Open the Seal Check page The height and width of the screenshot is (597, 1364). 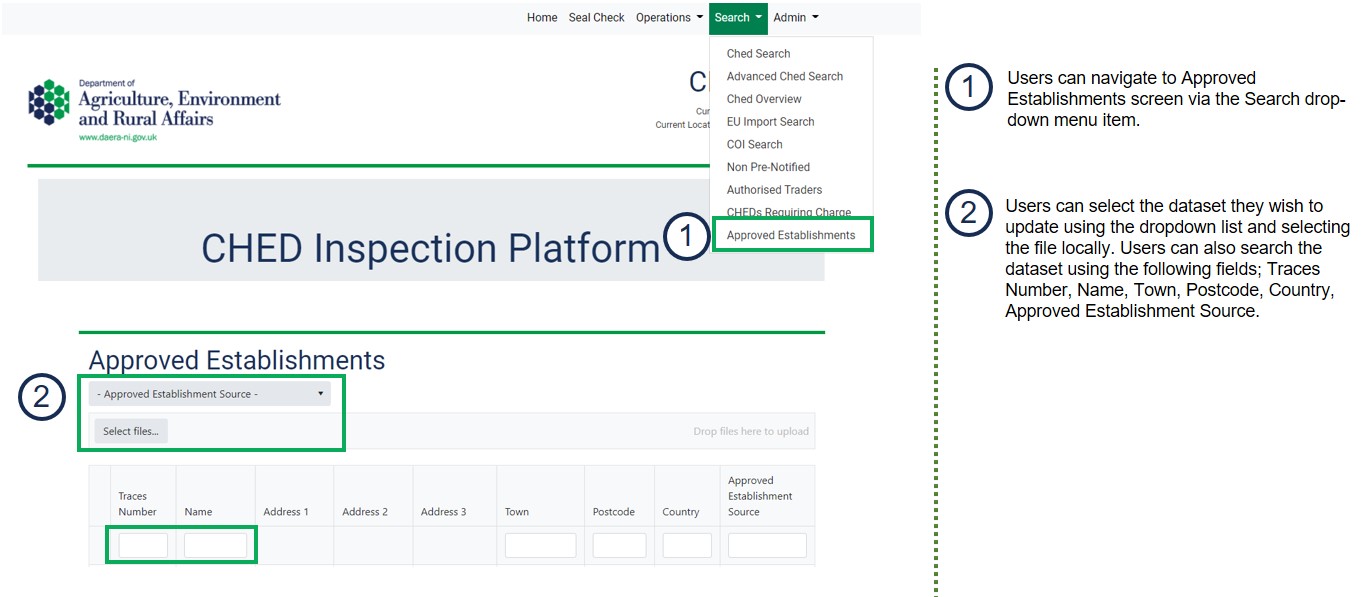(596, 18)
